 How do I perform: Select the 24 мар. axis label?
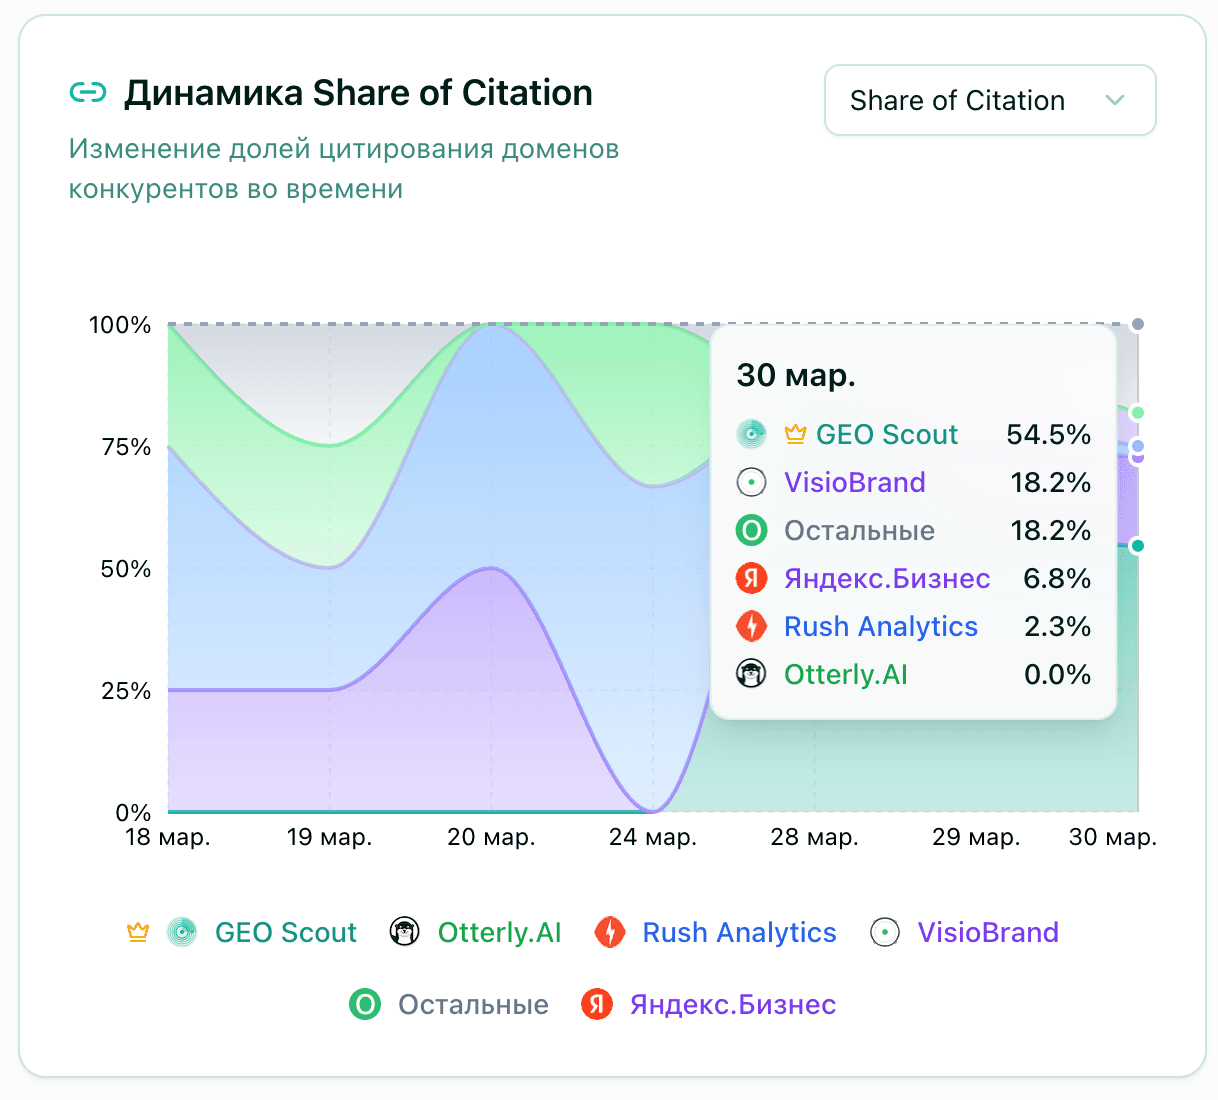coord(651,838)
